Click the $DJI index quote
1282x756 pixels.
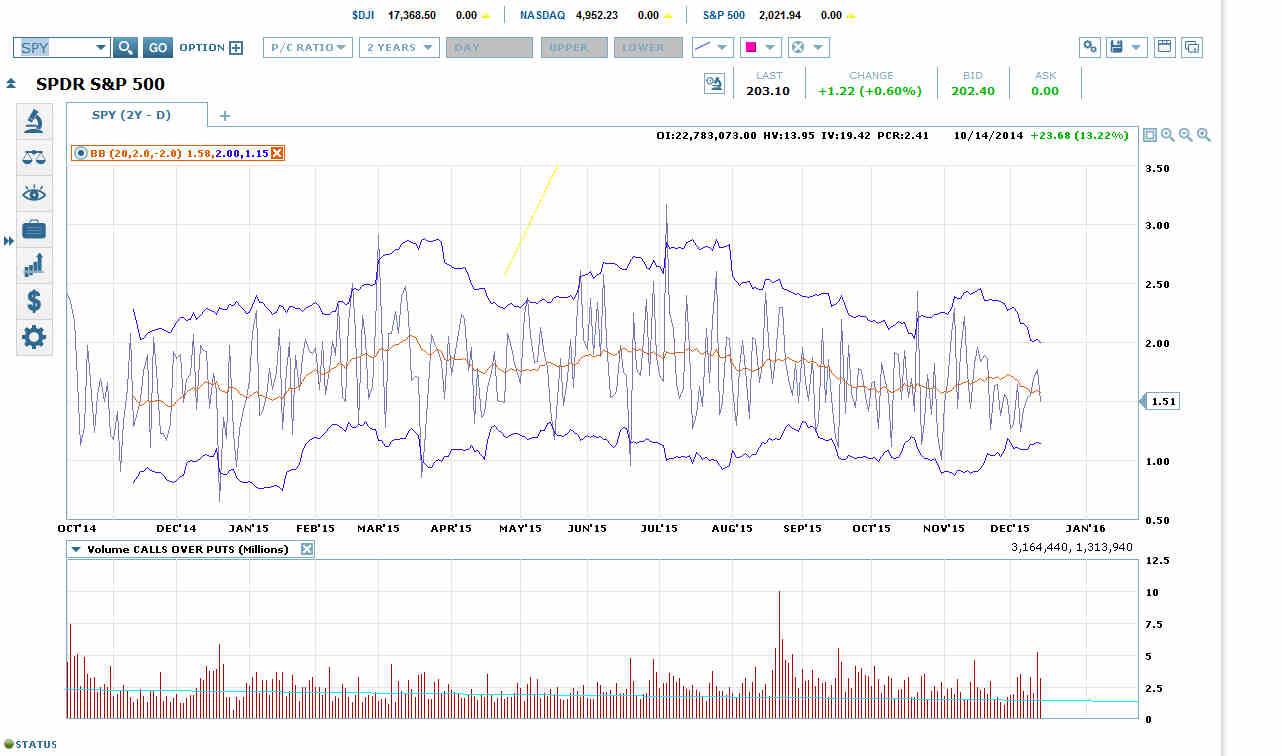pos(420,15)
